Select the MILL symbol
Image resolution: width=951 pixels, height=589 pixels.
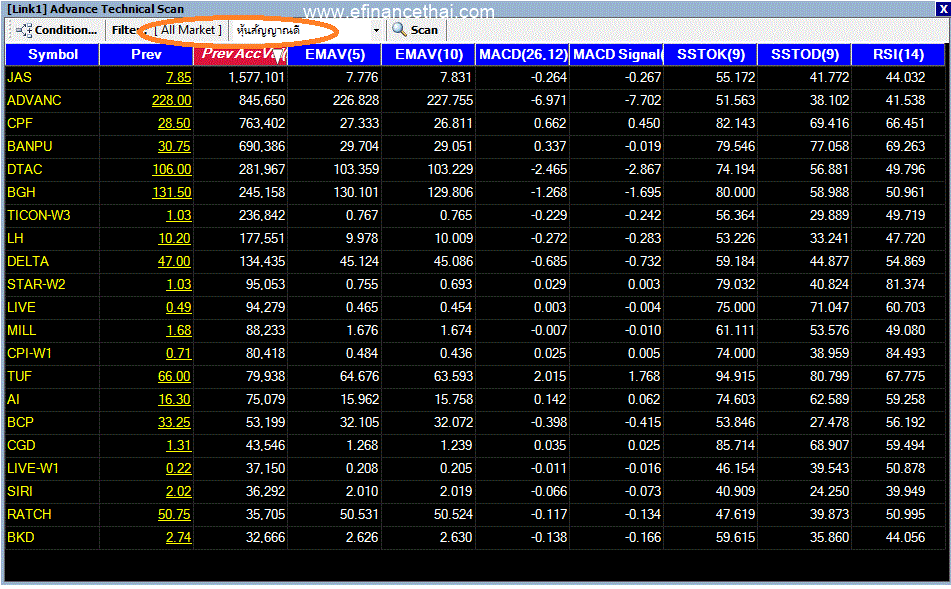pyautogui.click(x=22, y=331)
